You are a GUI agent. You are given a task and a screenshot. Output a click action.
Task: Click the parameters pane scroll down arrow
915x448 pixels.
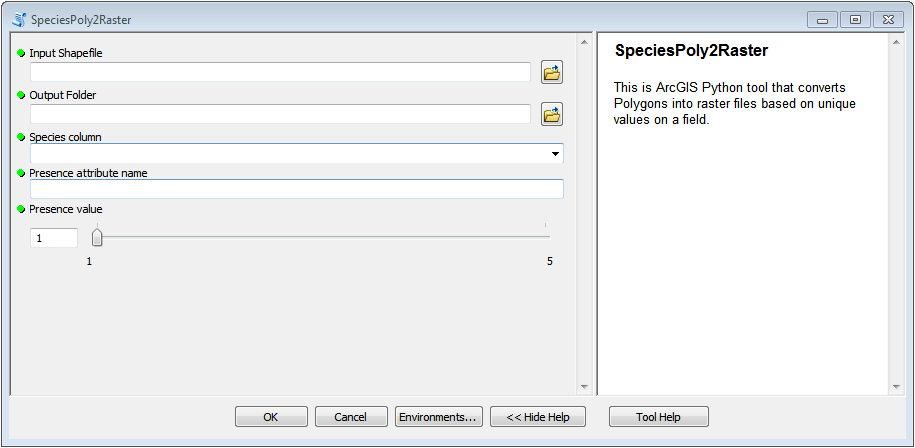[584, 387]
